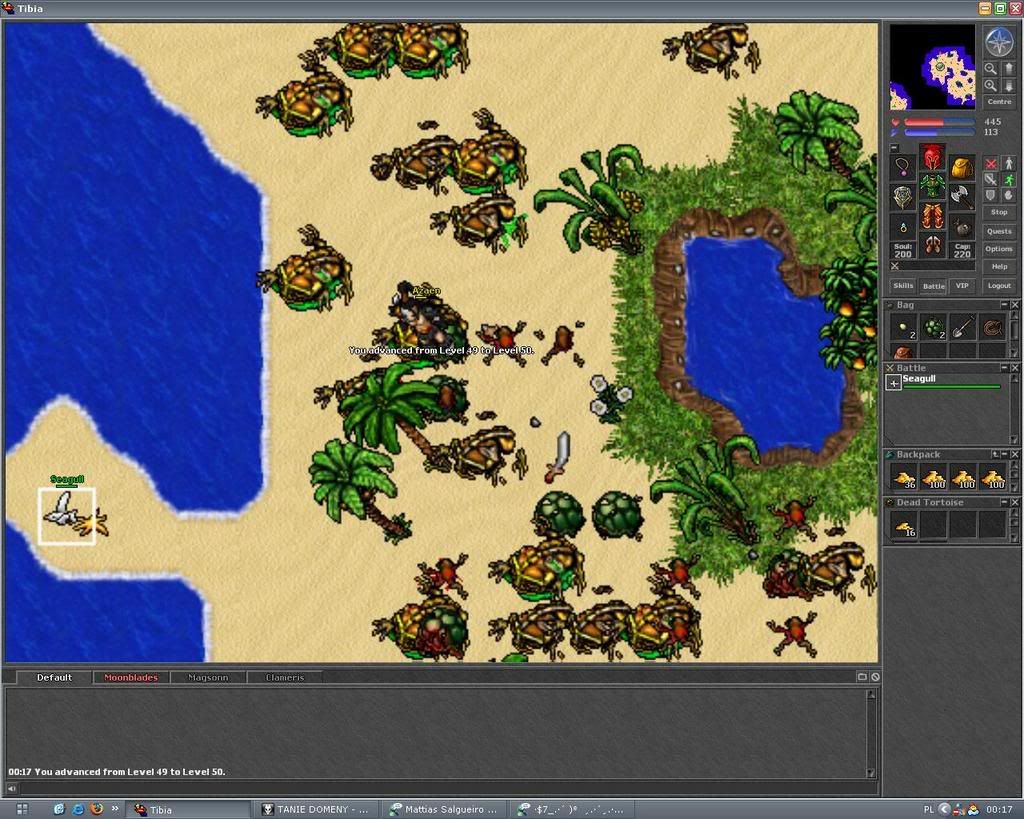Screen dimensions: 1024x819
Task: Go up one container level in Backpack
Action: tap(995, 455)
